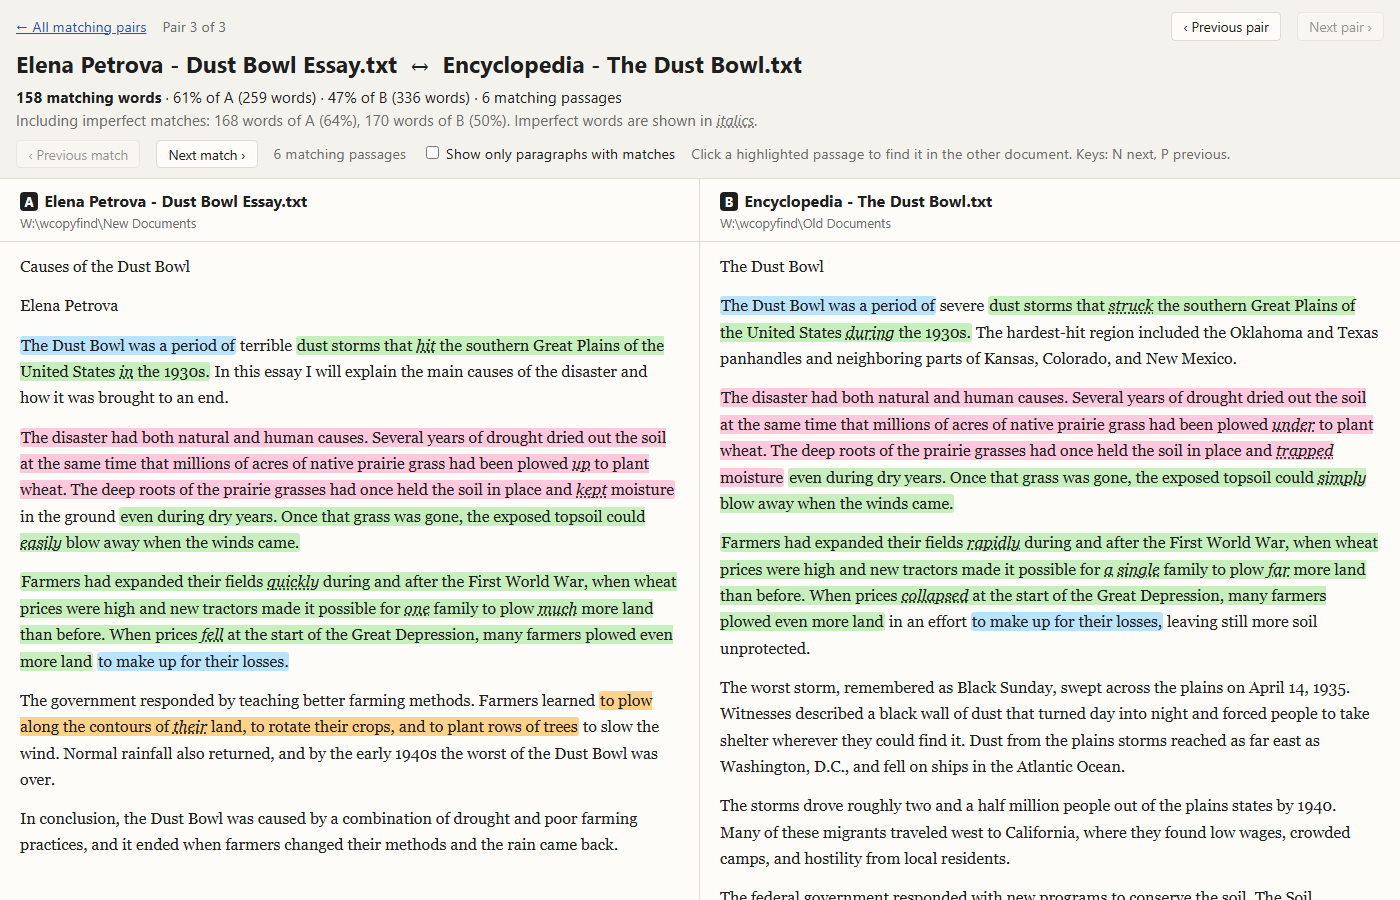This screenshot has height=900, width=1400.
Task: Click the Next pair button
Action: point(1340,27)
